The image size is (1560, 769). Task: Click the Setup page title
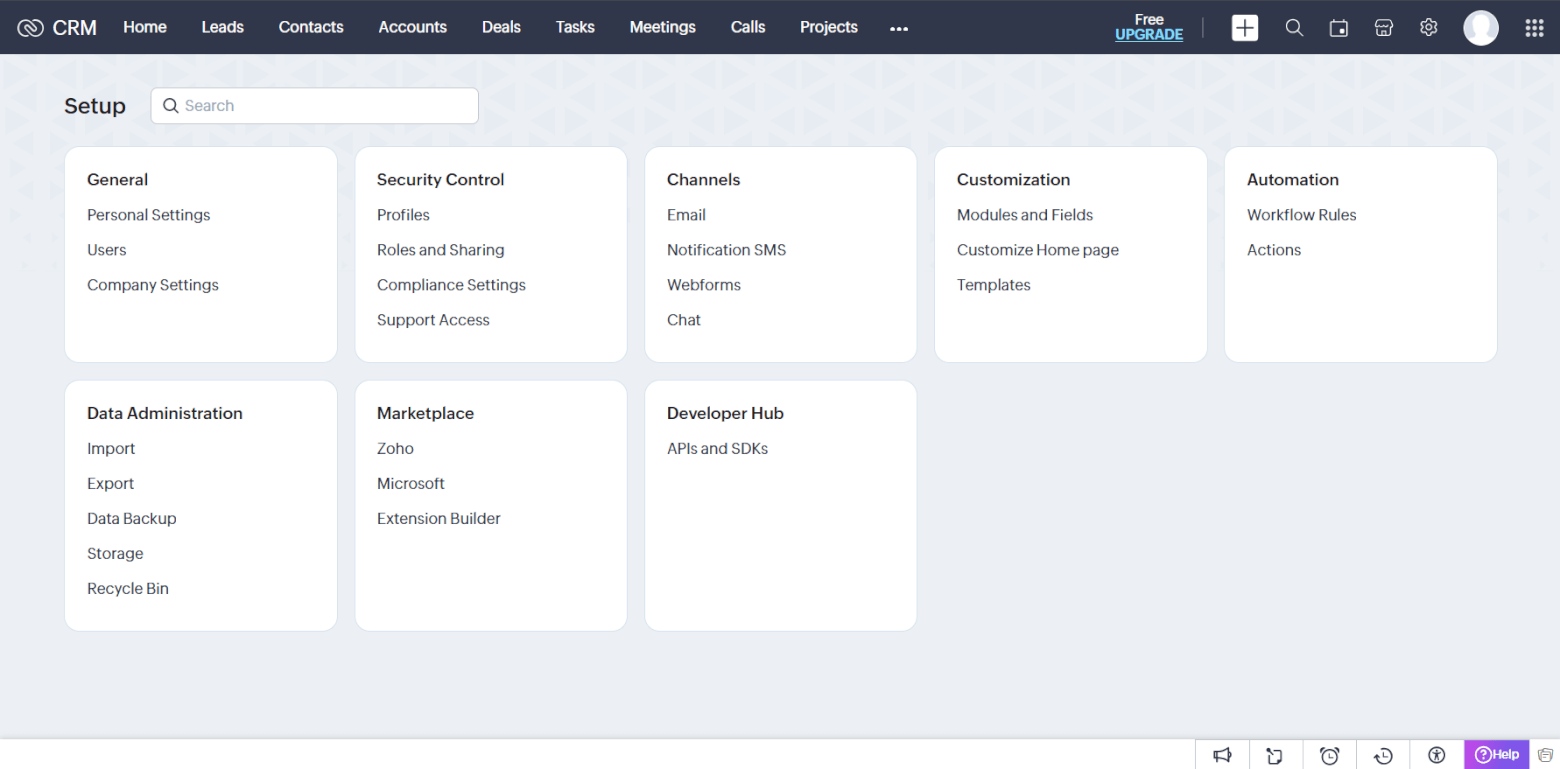click(95, 106)
